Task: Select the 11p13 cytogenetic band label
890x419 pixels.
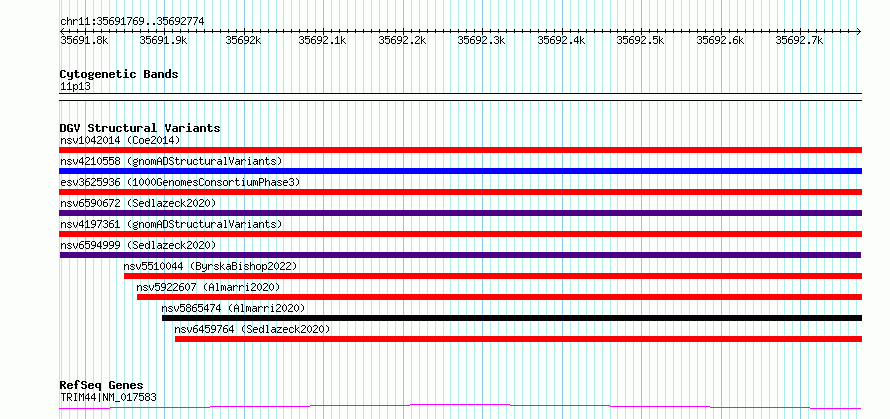Action: point(75,86)
